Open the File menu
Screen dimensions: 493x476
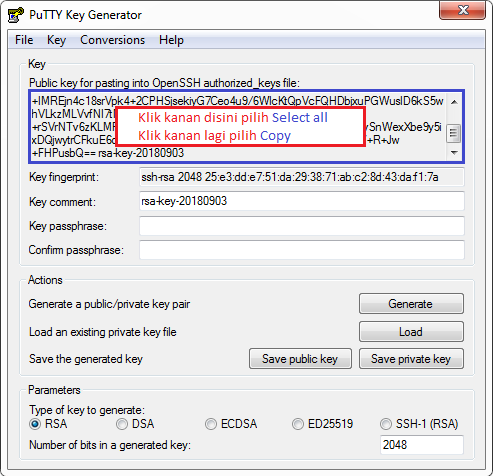point(24,40)
